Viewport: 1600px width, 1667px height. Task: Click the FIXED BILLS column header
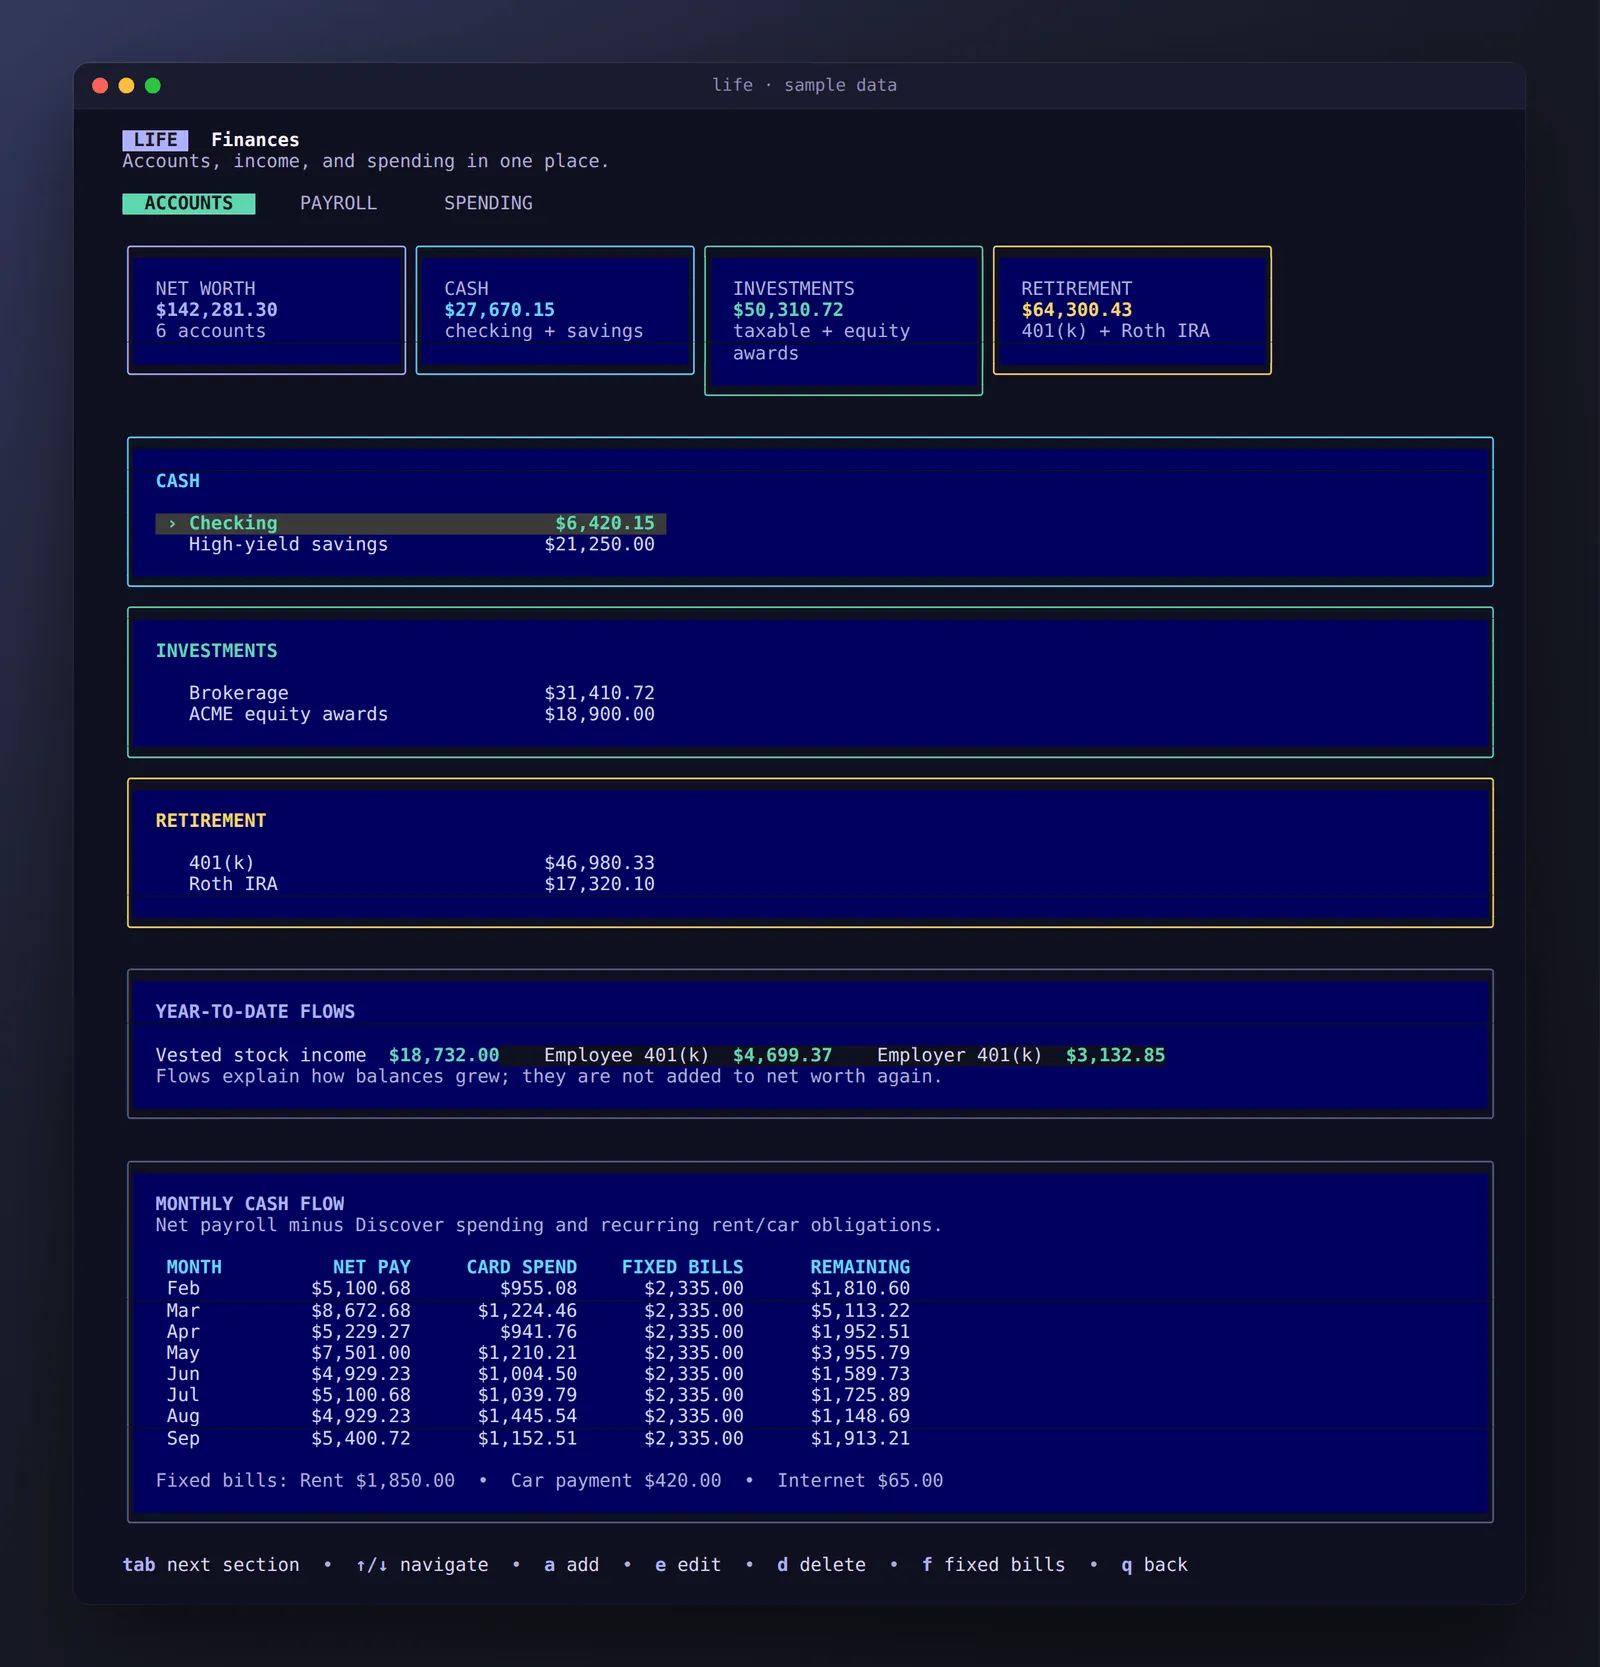(683, 1267)
